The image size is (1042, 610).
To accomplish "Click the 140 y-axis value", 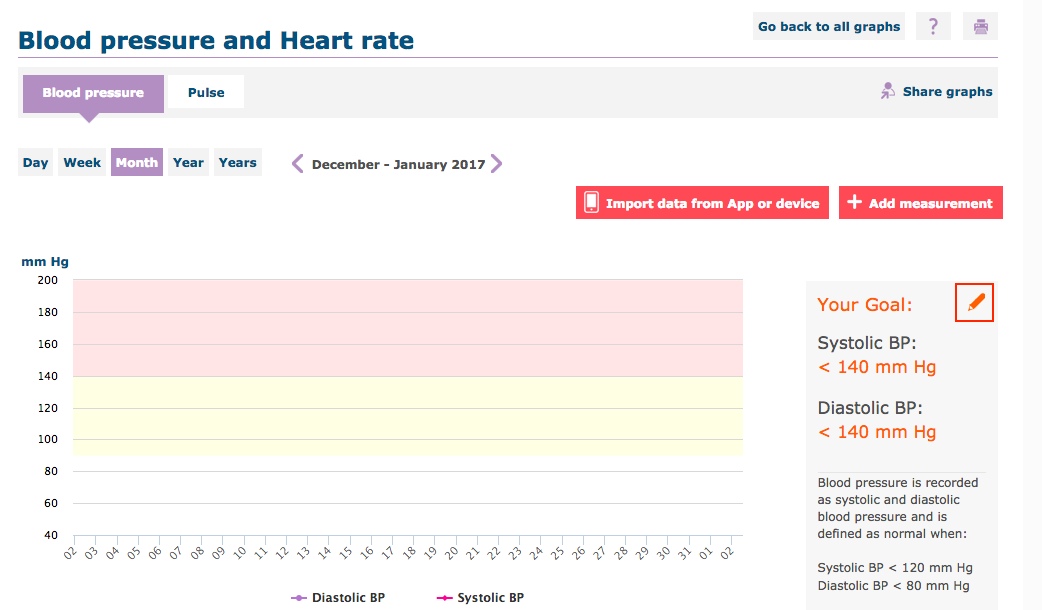I will [47, 376].
